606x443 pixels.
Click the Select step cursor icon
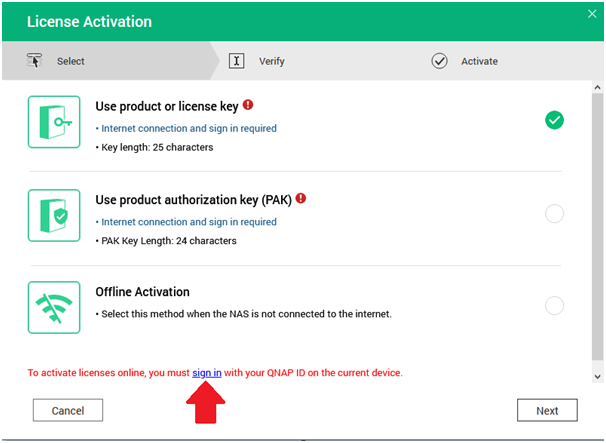coord(35,61)
